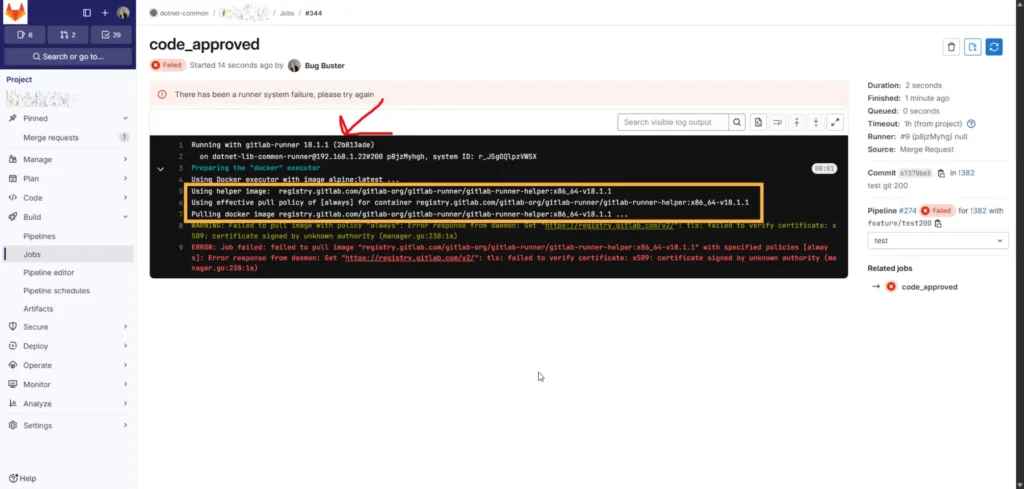The height and width of the screenshot is (489, 1024).
Task: Click the retry job icon button
Action: (x=994, y=47)
